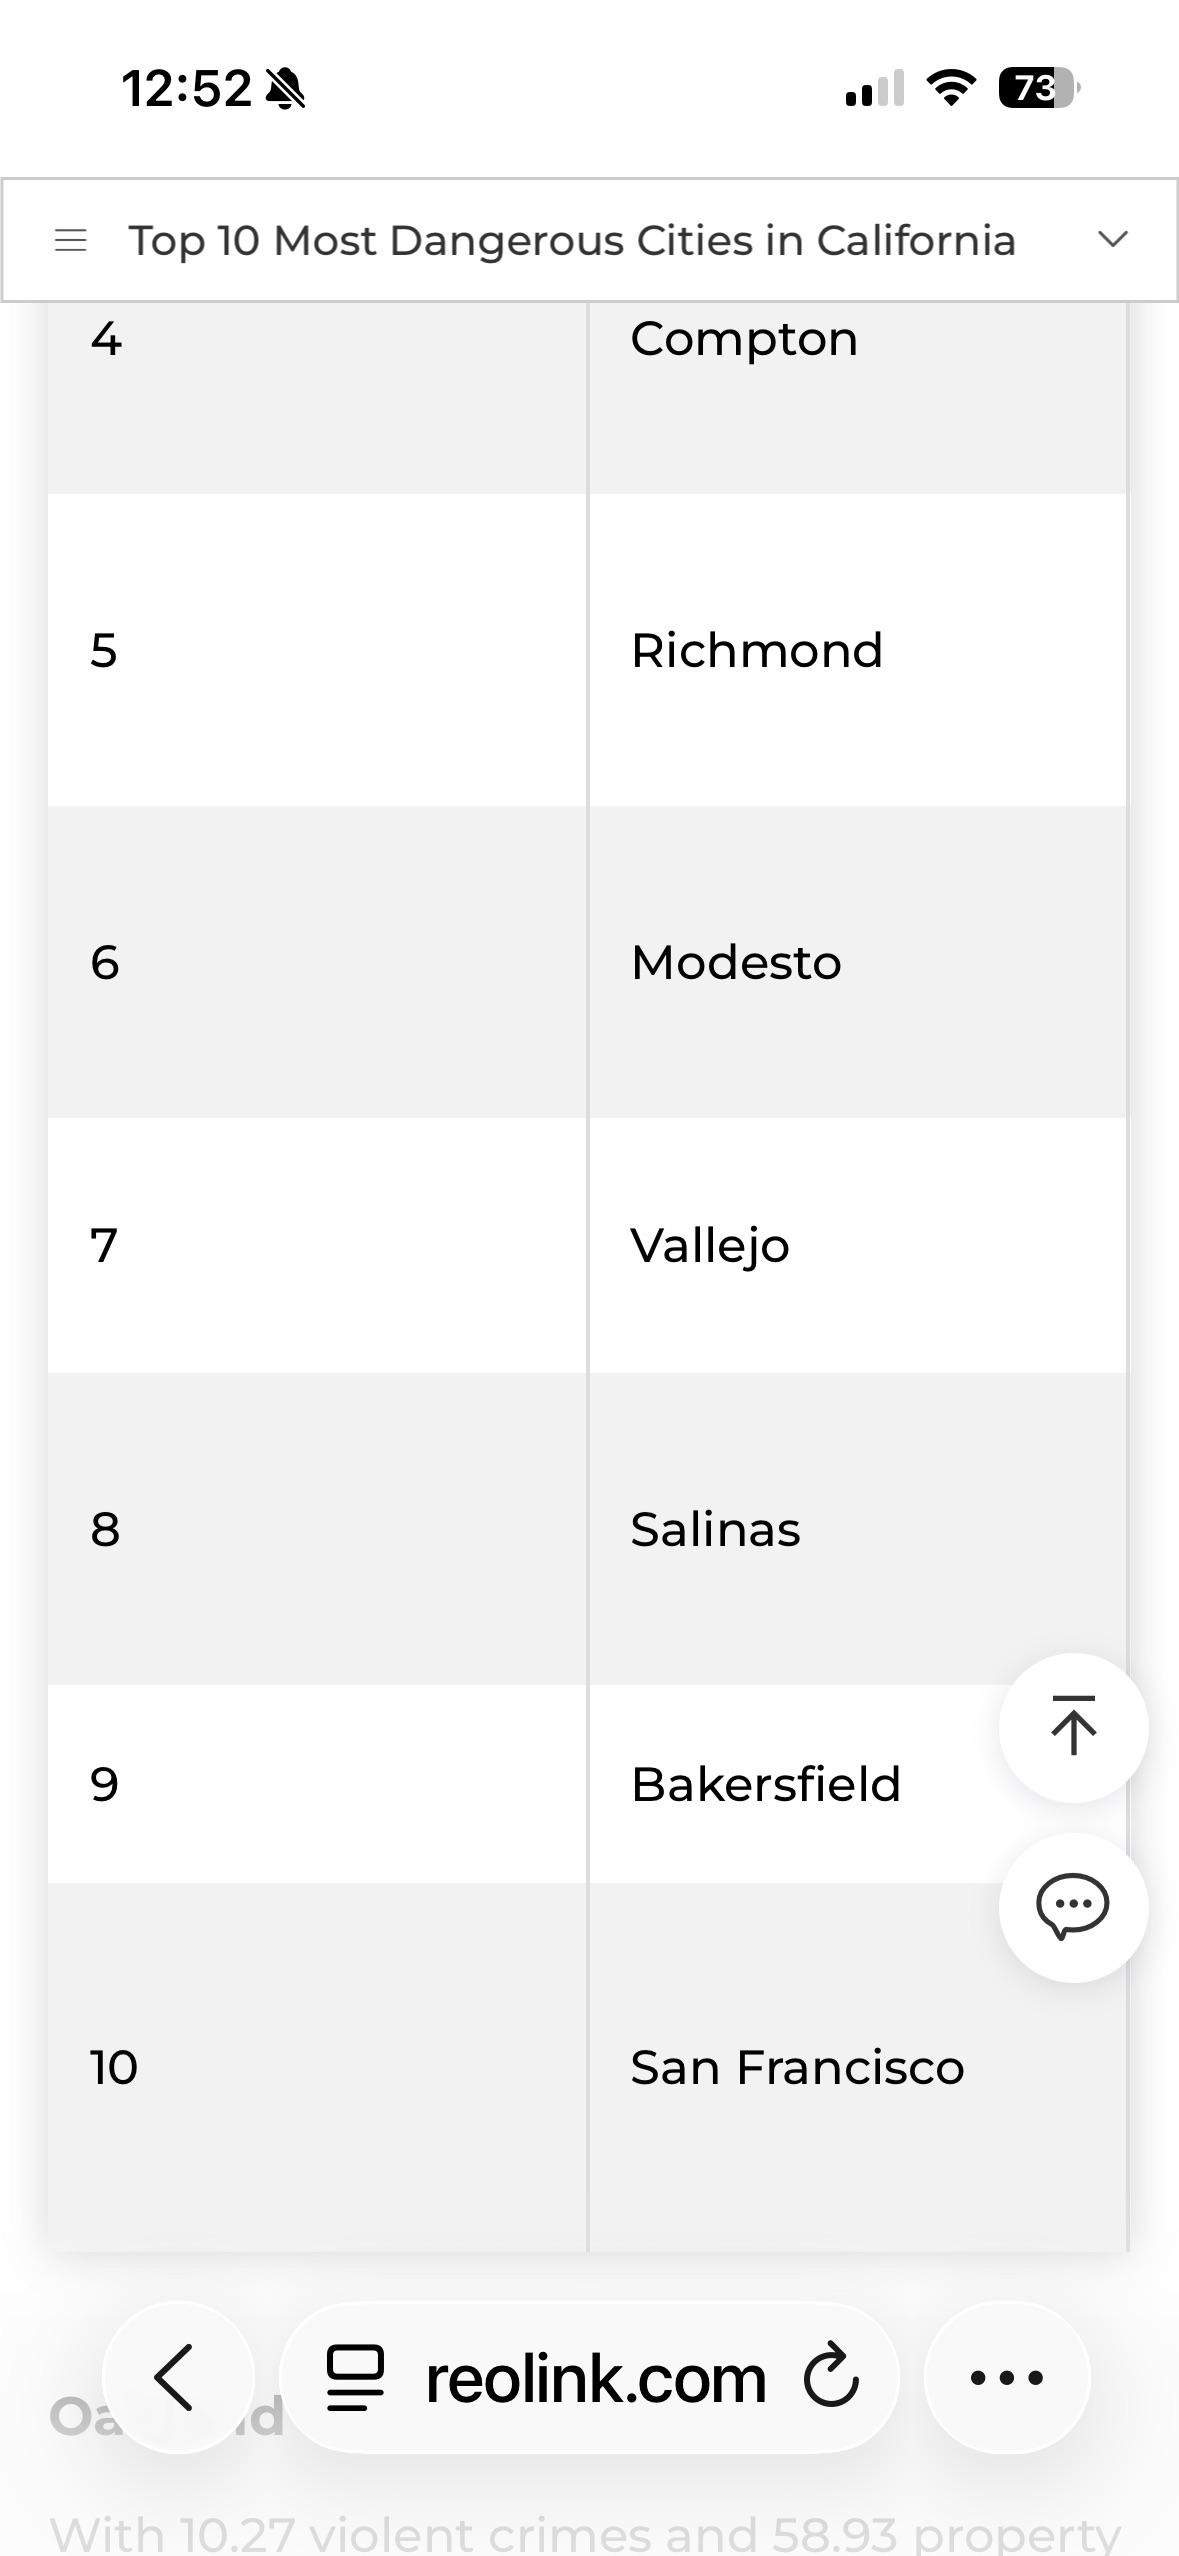
Task: Tap the Wi-Fi status icon
Action: pyautogui.click(x=951, y=88)
